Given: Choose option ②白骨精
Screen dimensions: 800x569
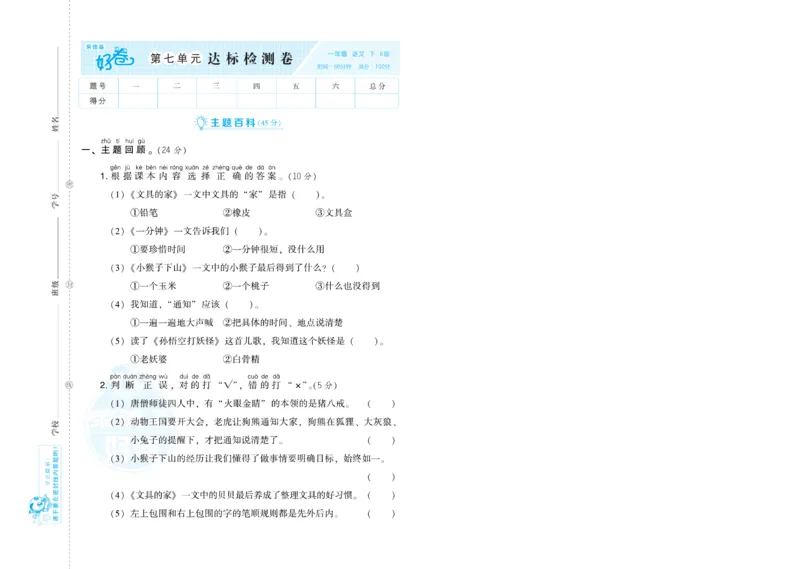Looking at the screenshot, I should coord(241,359).
